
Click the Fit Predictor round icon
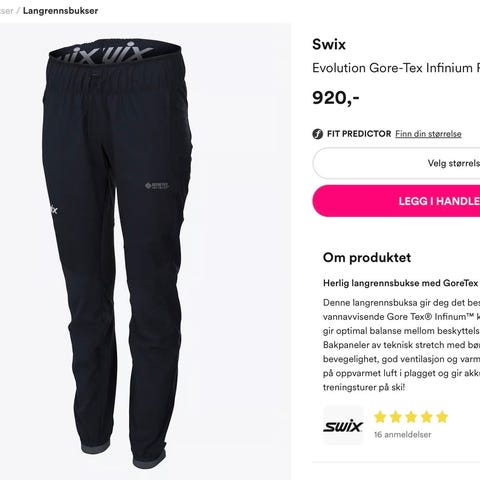pos(317,134)
